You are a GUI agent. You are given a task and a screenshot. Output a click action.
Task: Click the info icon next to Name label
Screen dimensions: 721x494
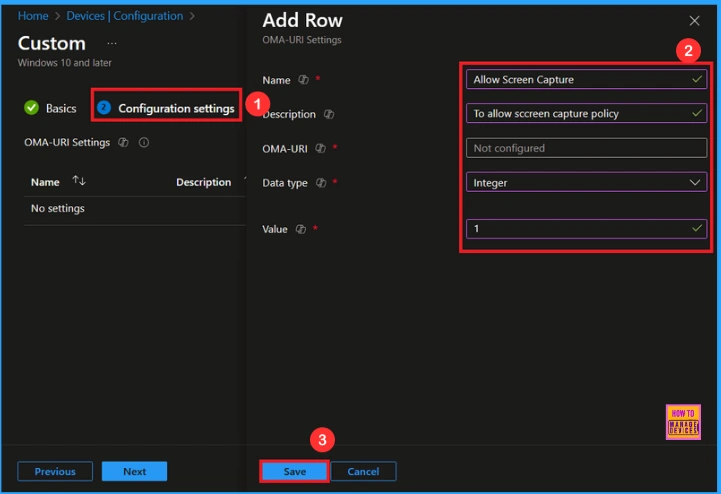pos(303,80)
